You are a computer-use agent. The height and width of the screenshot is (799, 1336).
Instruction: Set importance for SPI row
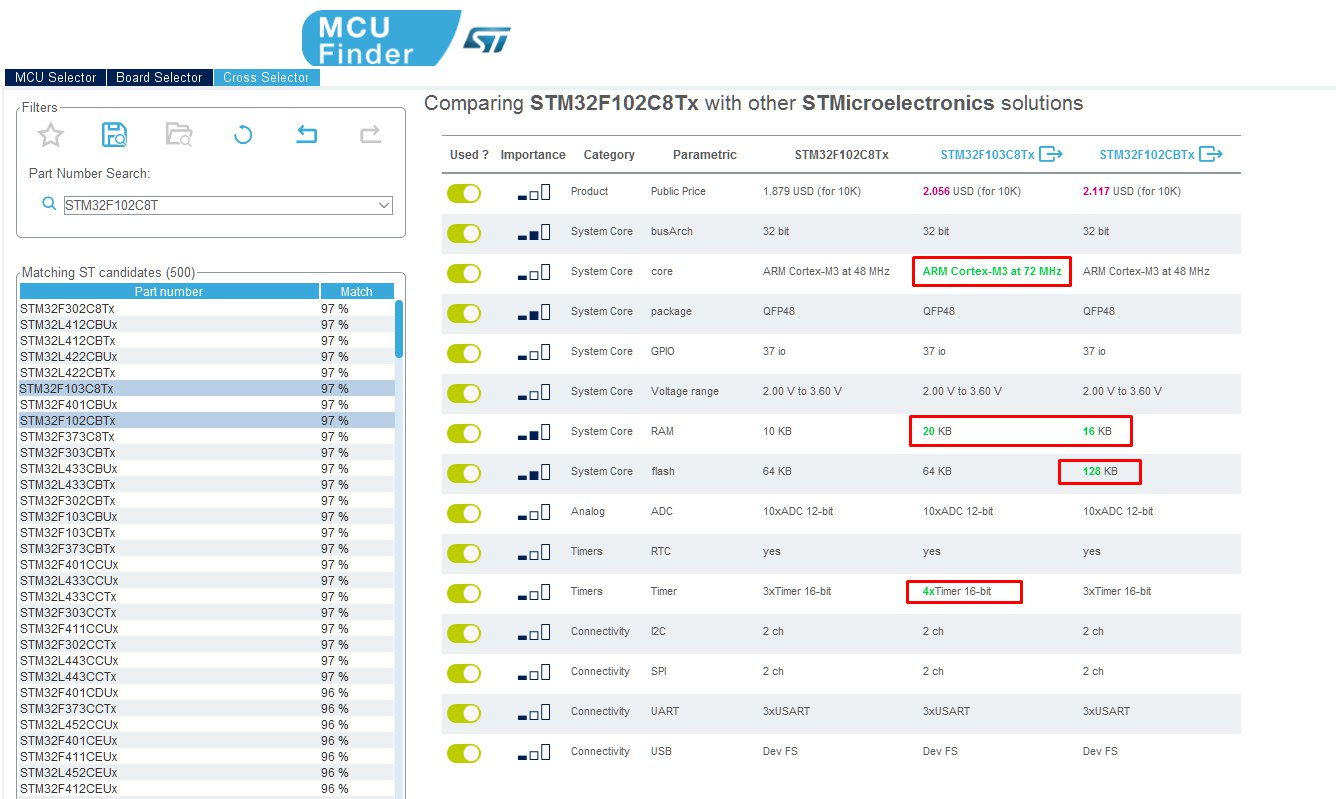(x=534, y=672)
